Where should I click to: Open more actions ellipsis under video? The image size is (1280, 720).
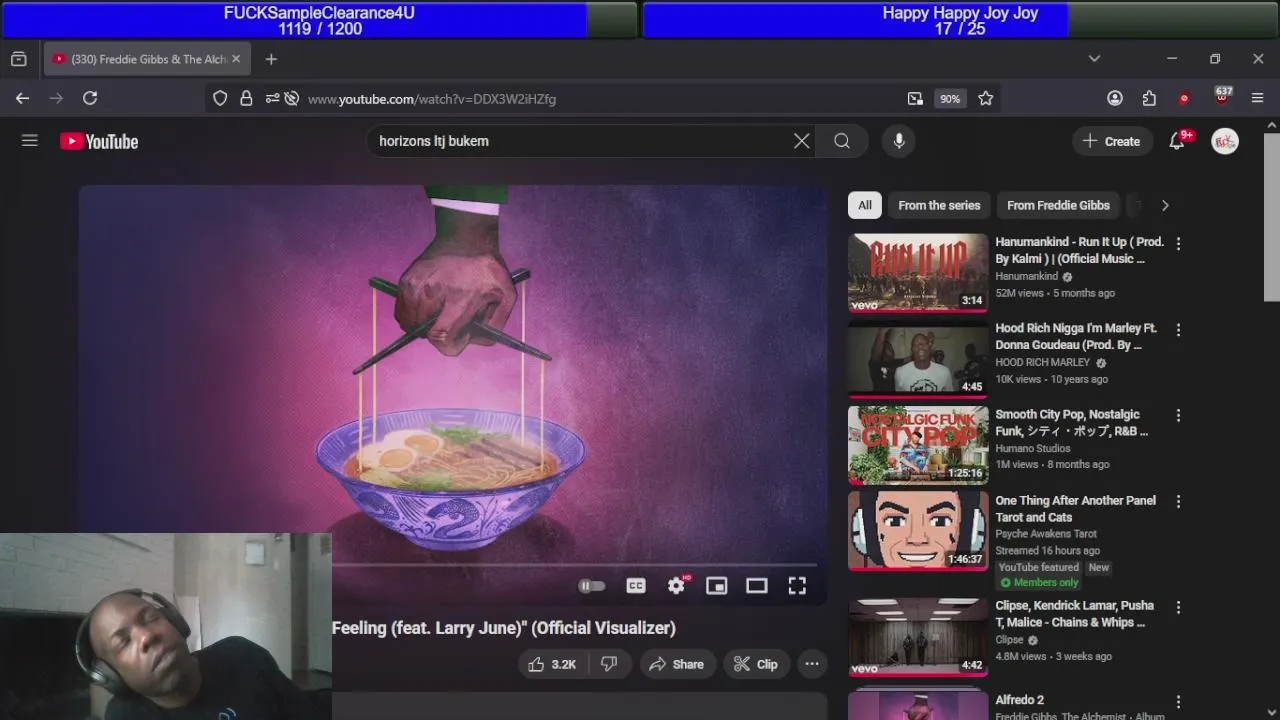(x=812, y=664)
